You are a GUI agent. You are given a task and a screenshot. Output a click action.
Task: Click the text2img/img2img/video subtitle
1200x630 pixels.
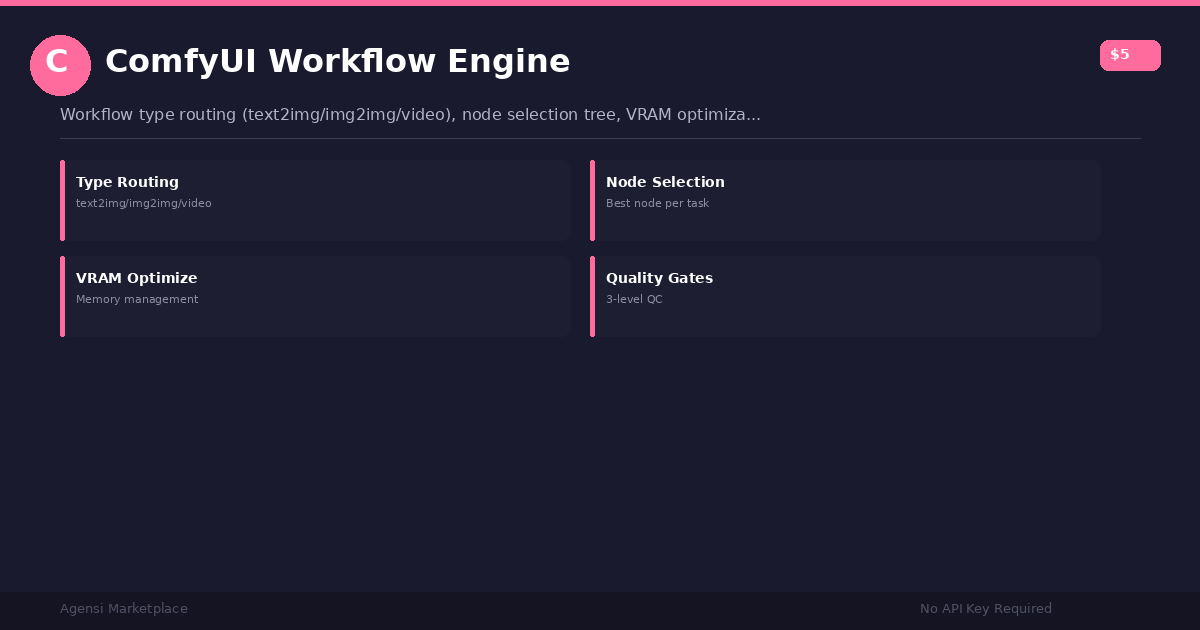[x=144, y=204]
